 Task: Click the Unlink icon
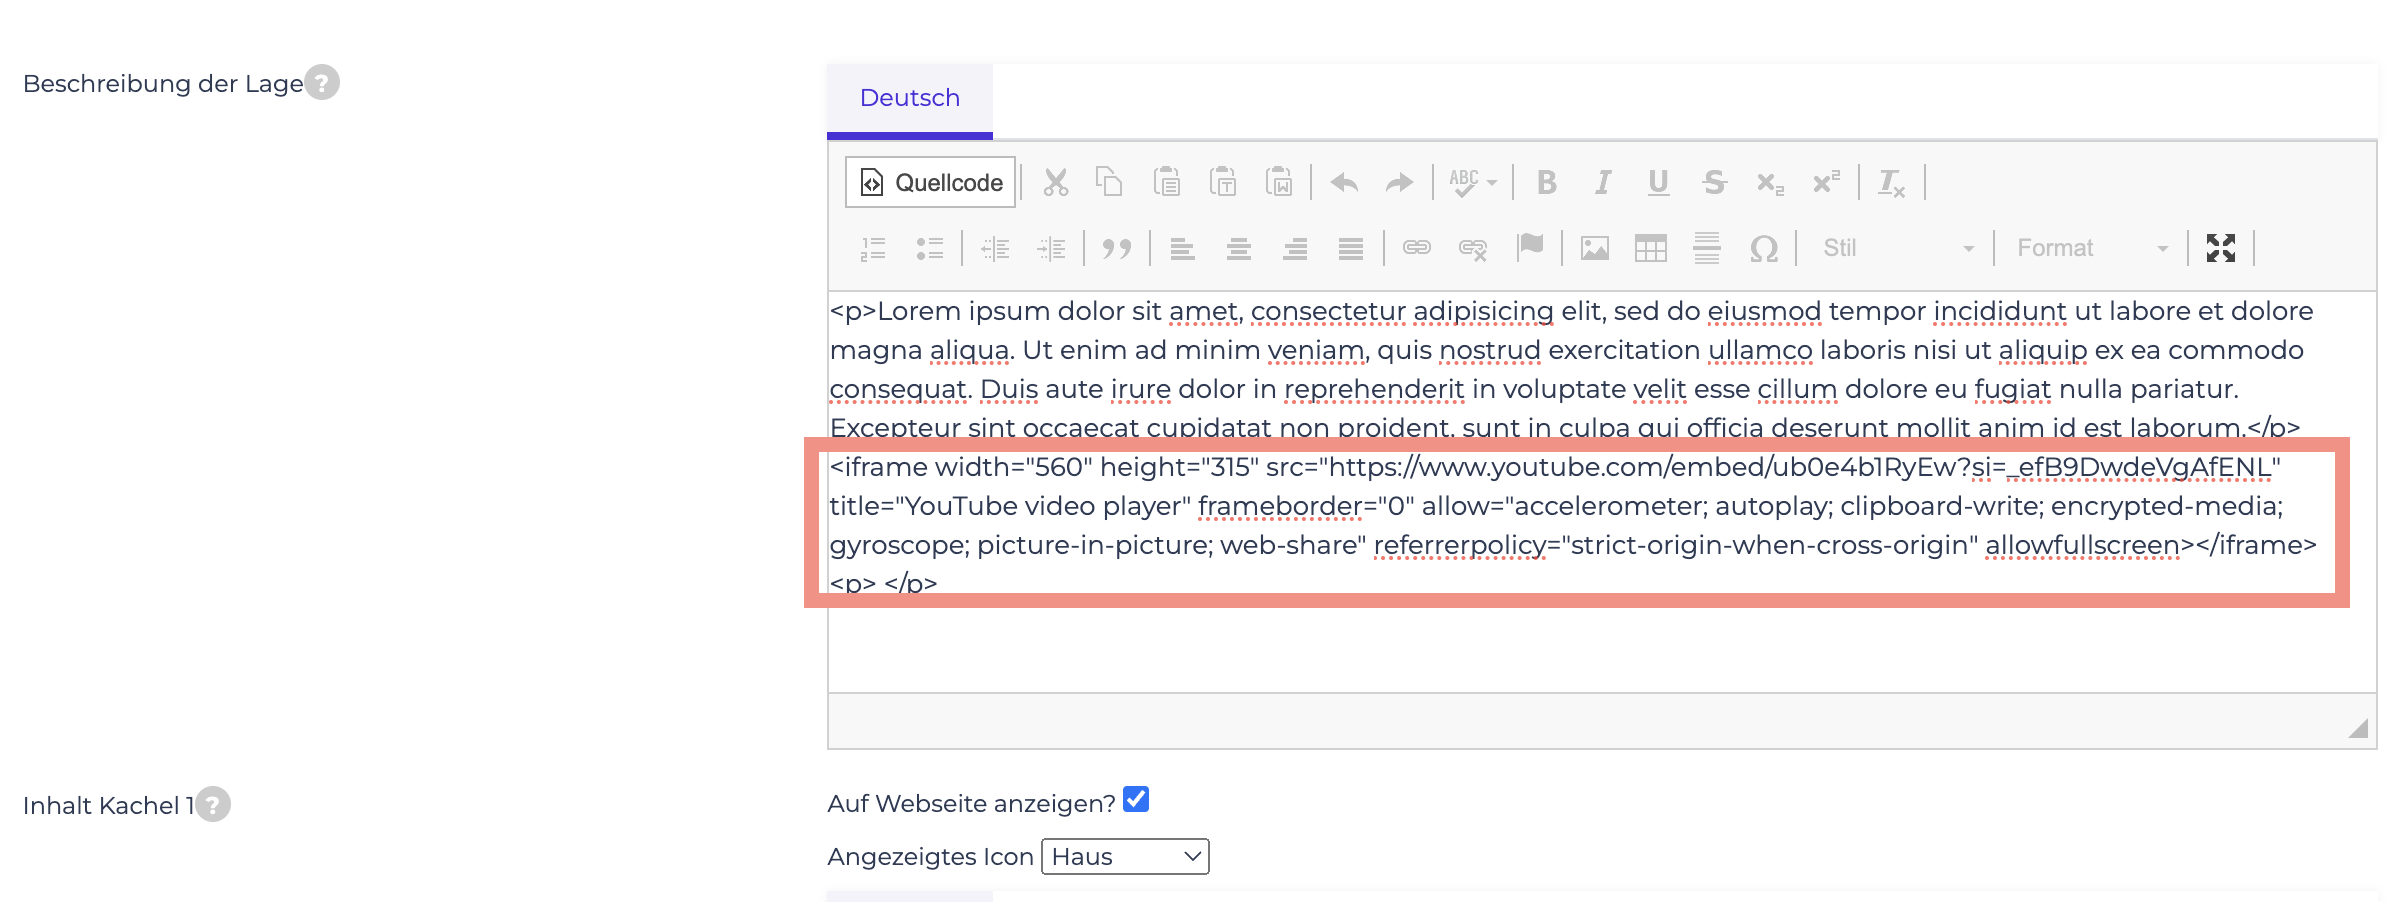tap(1473, 248)
